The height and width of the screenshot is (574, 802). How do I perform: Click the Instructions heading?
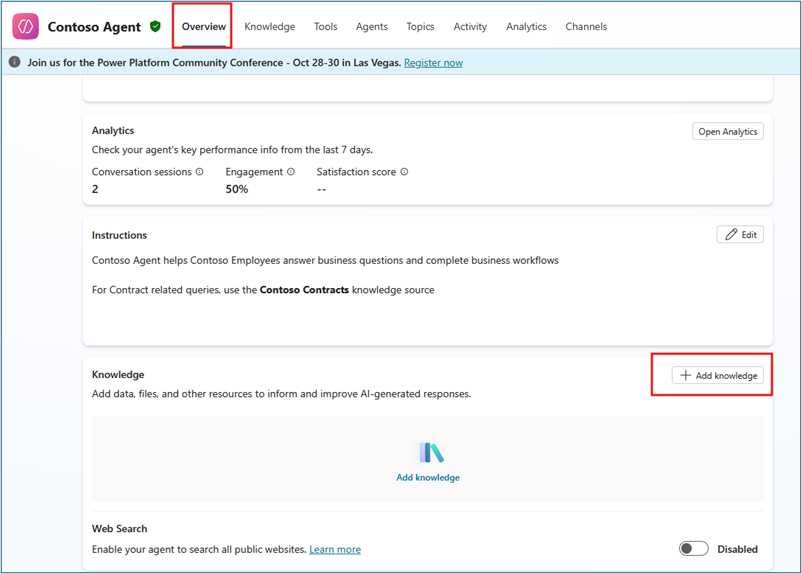click(119, 235)
